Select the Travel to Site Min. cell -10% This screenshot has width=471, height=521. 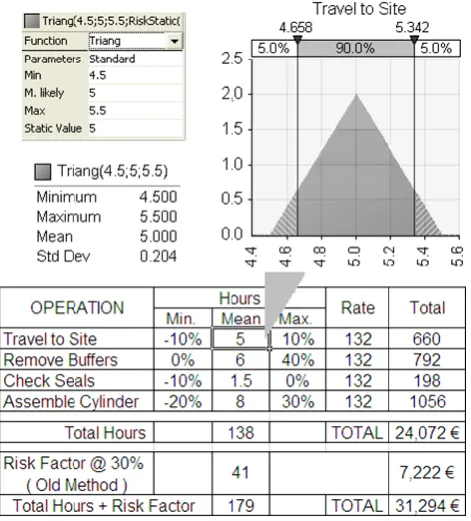click(183, 339)
